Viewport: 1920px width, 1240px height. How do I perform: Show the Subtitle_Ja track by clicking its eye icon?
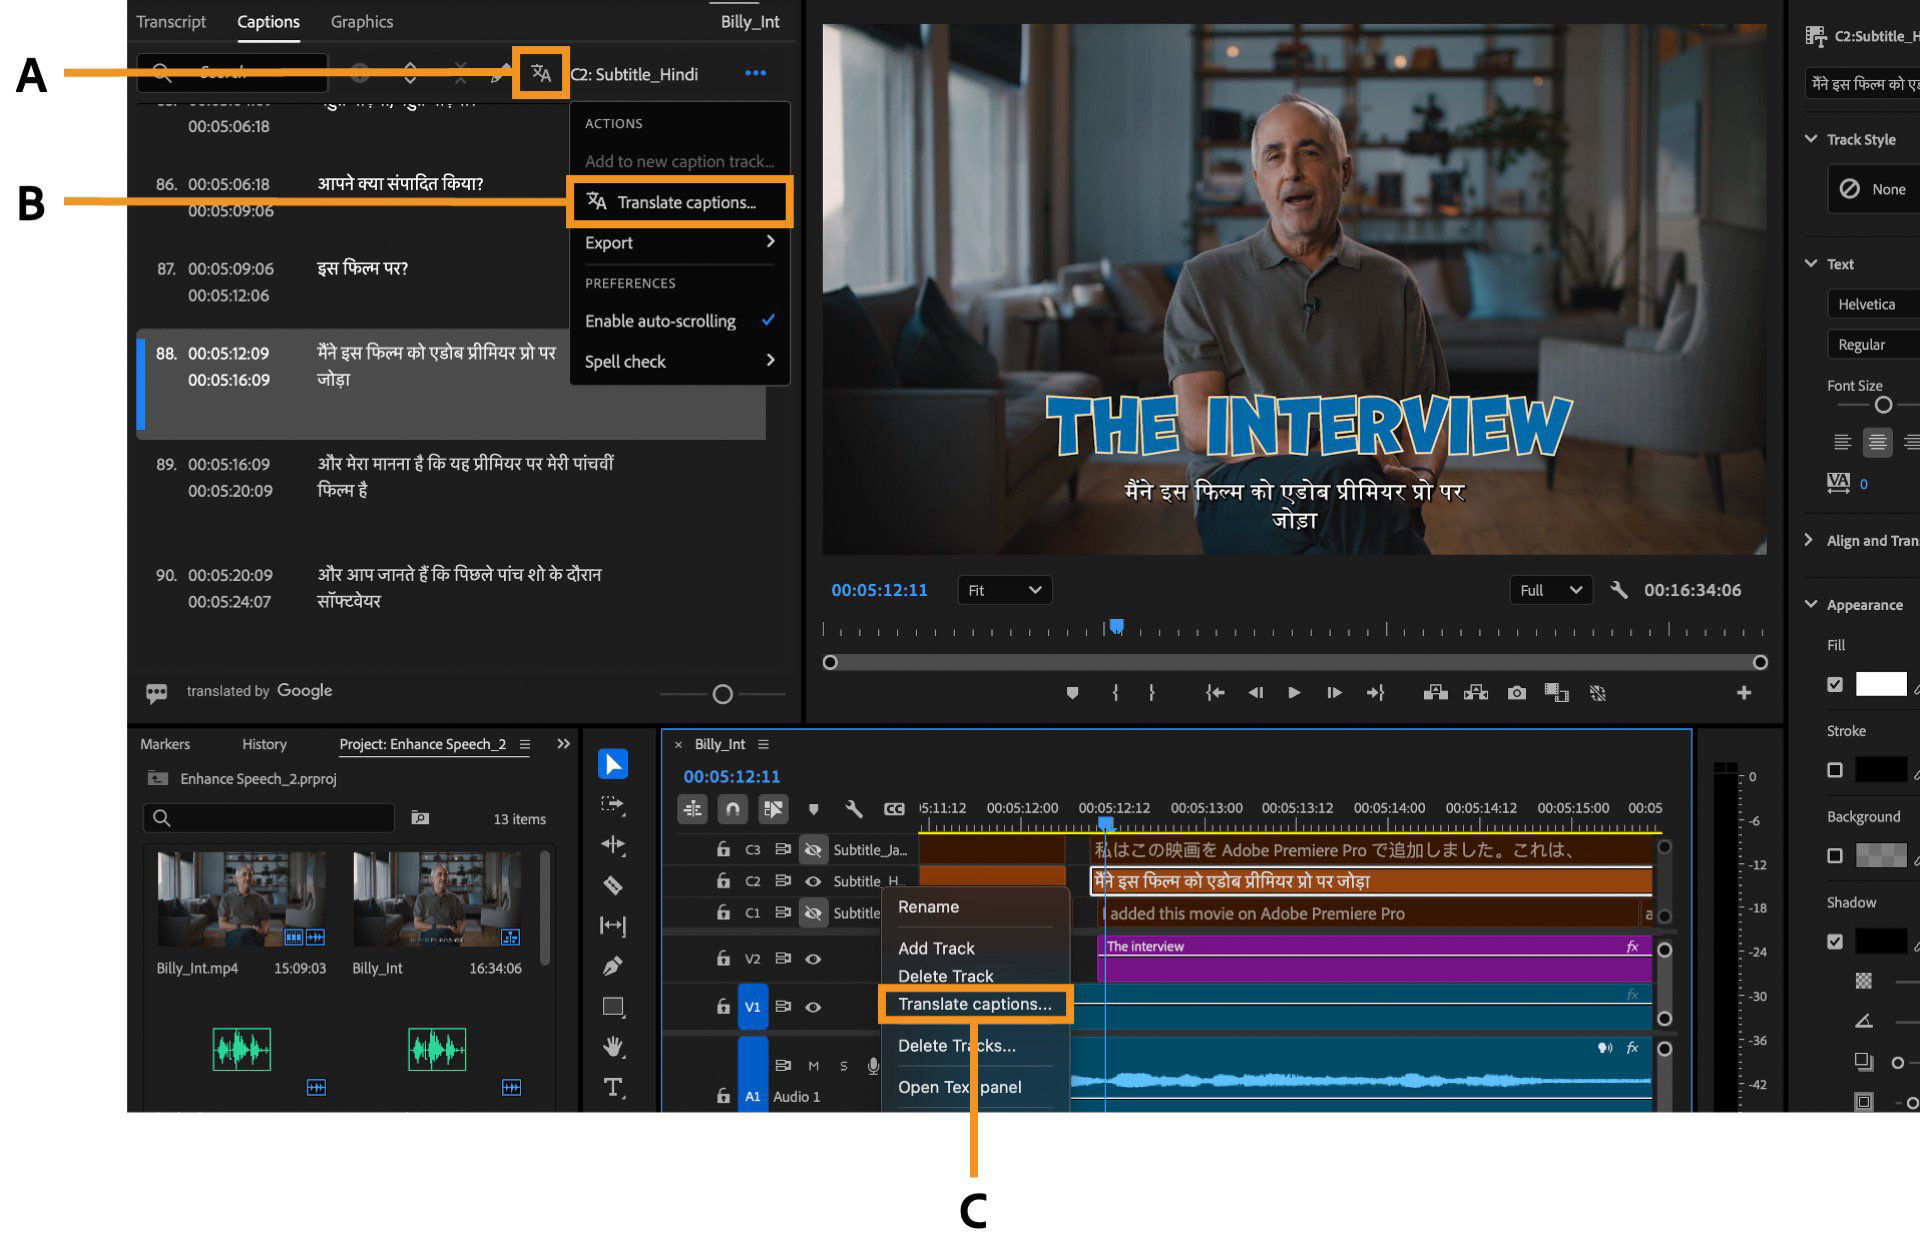[813, 849]
